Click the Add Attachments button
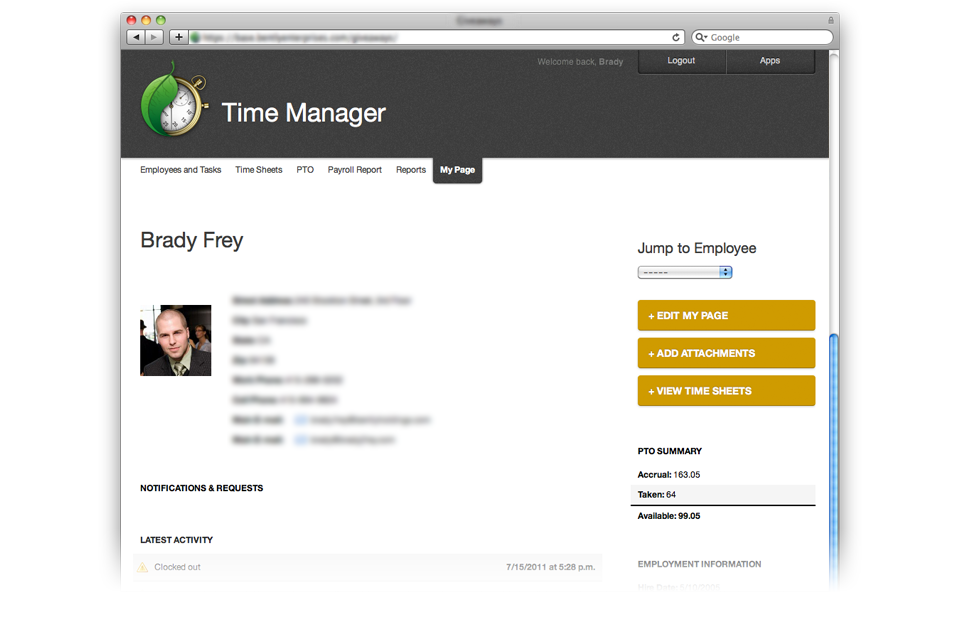Image resolution: width=960 pixels, height=643 pixels. [726, 354]
